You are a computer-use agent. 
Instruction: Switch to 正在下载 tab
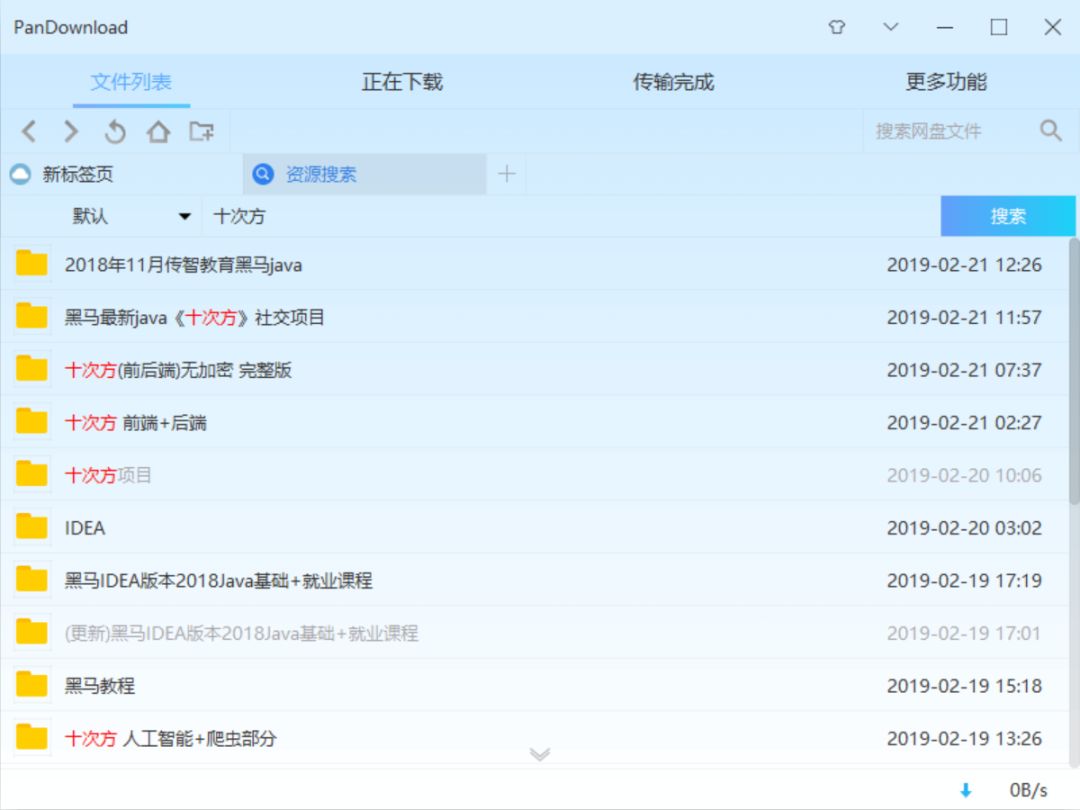point(402,82)
